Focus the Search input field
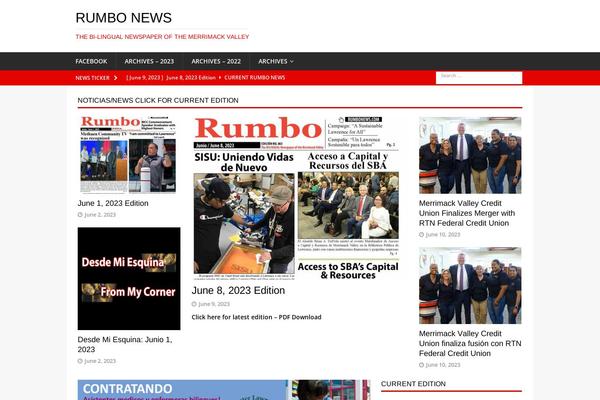This screenshot has height=400, width=600. point(479,77)
